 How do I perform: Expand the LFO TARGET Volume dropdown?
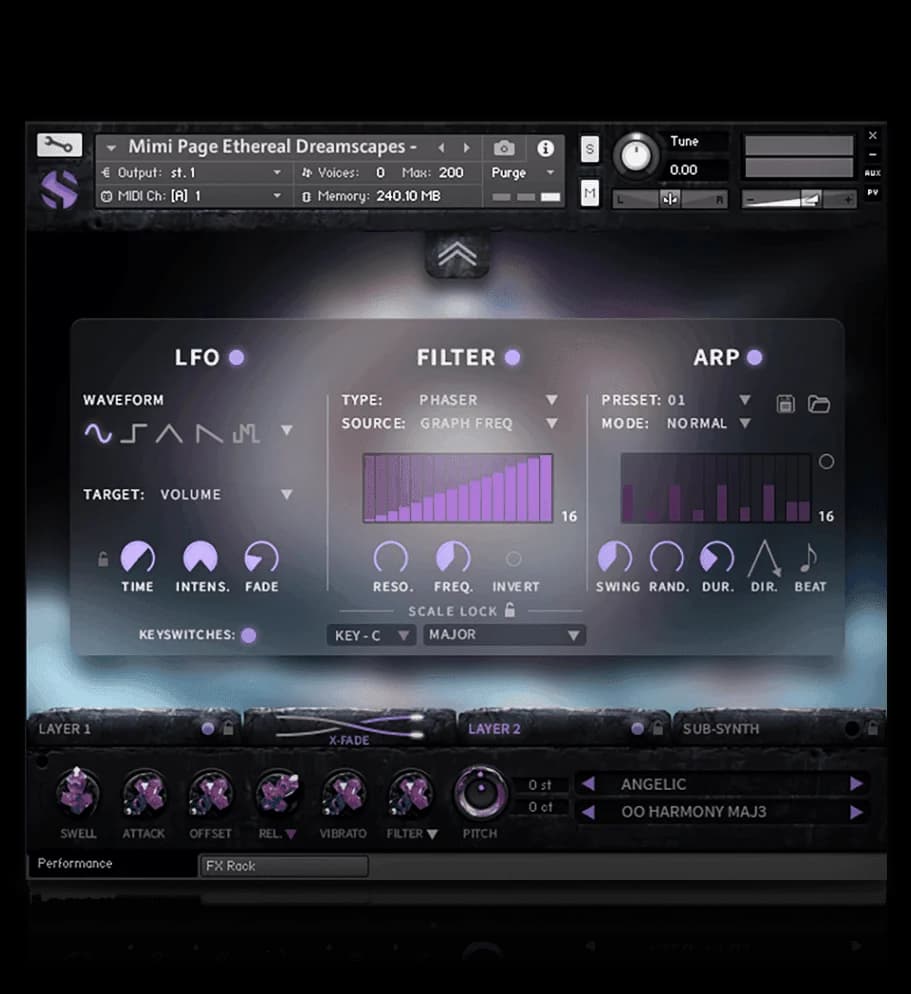click(x=287, y=494)
